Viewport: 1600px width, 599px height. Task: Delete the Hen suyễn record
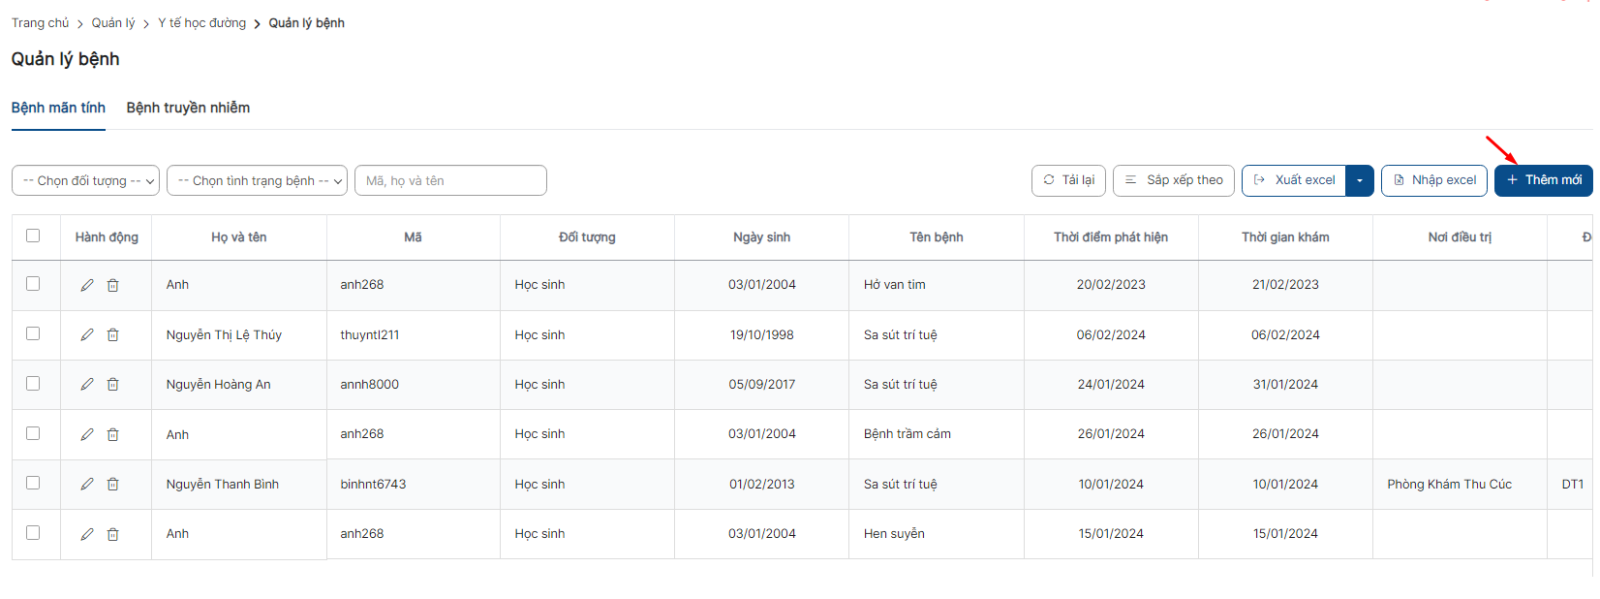click(113, 534)
